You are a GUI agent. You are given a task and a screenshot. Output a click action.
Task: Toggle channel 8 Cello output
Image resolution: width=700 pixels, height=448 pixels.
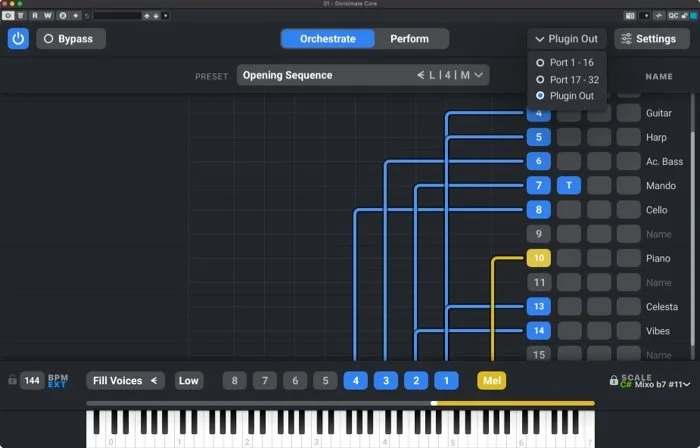538,210
